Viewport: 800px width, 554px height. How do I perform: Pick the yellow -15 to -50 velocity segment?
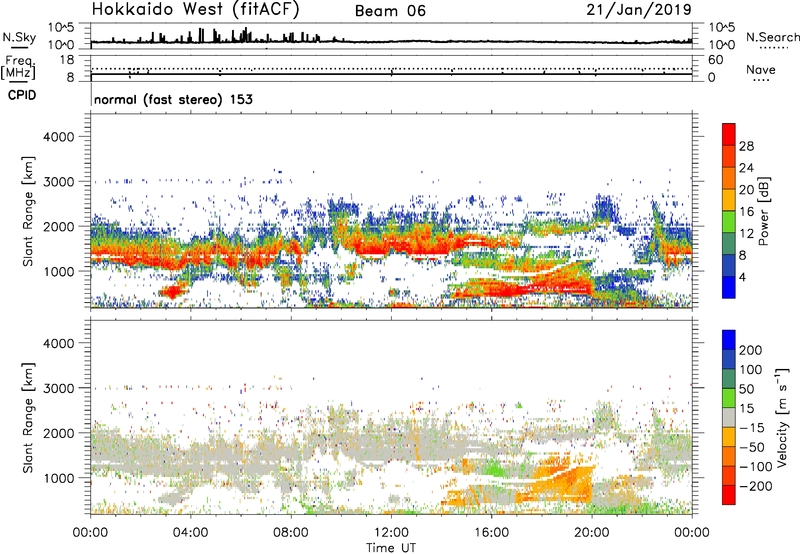coord(729,437)
